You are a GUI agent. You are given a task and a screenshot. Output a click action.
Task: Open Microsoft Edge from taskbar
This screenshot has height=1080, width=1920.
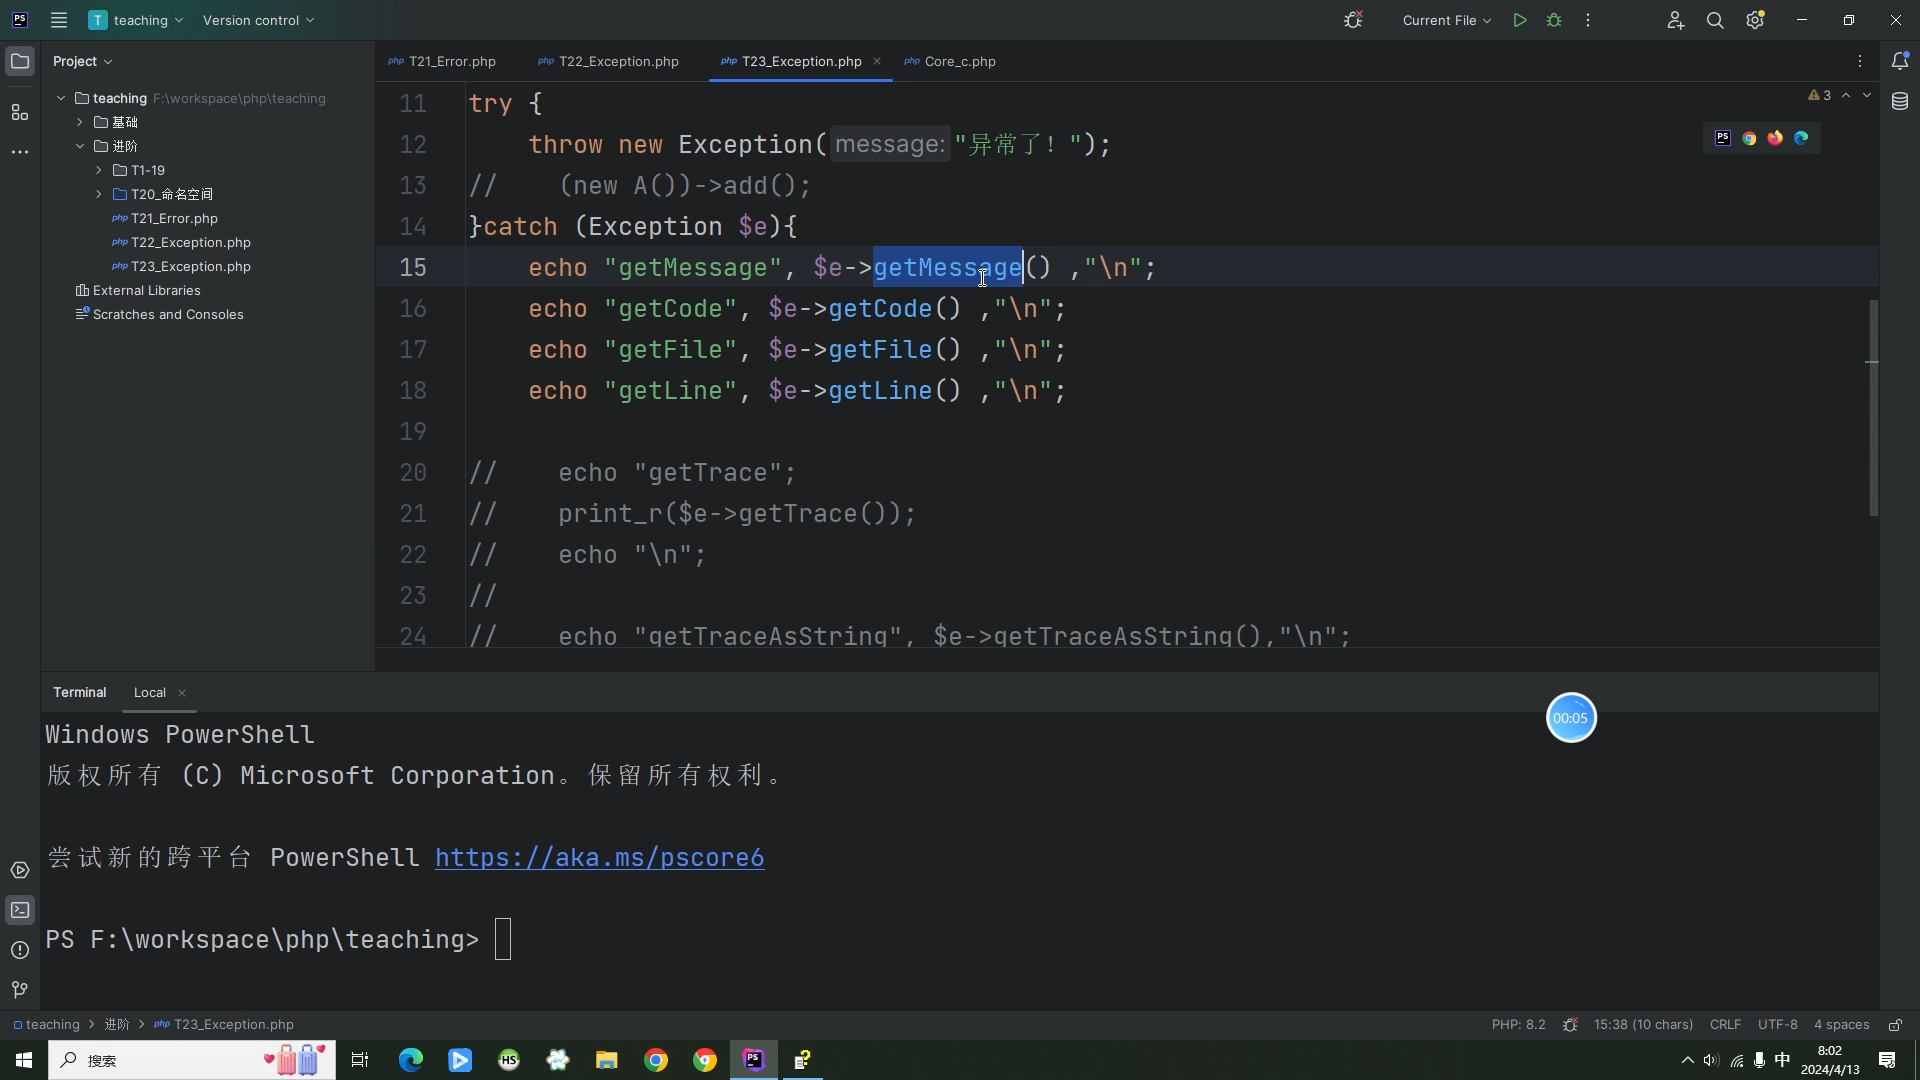pos(411,1060)
